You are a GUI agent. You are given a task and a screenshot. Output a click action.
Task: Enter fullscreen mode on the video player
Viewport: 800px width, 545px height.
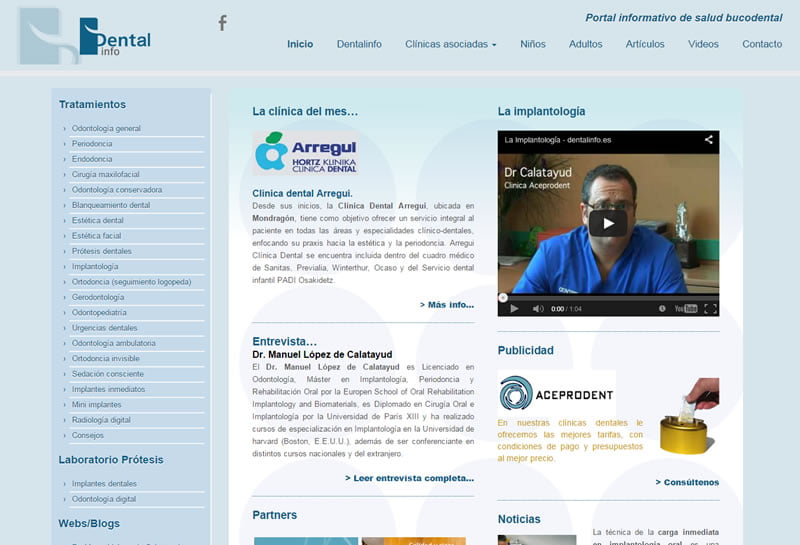tap(710, 309)
